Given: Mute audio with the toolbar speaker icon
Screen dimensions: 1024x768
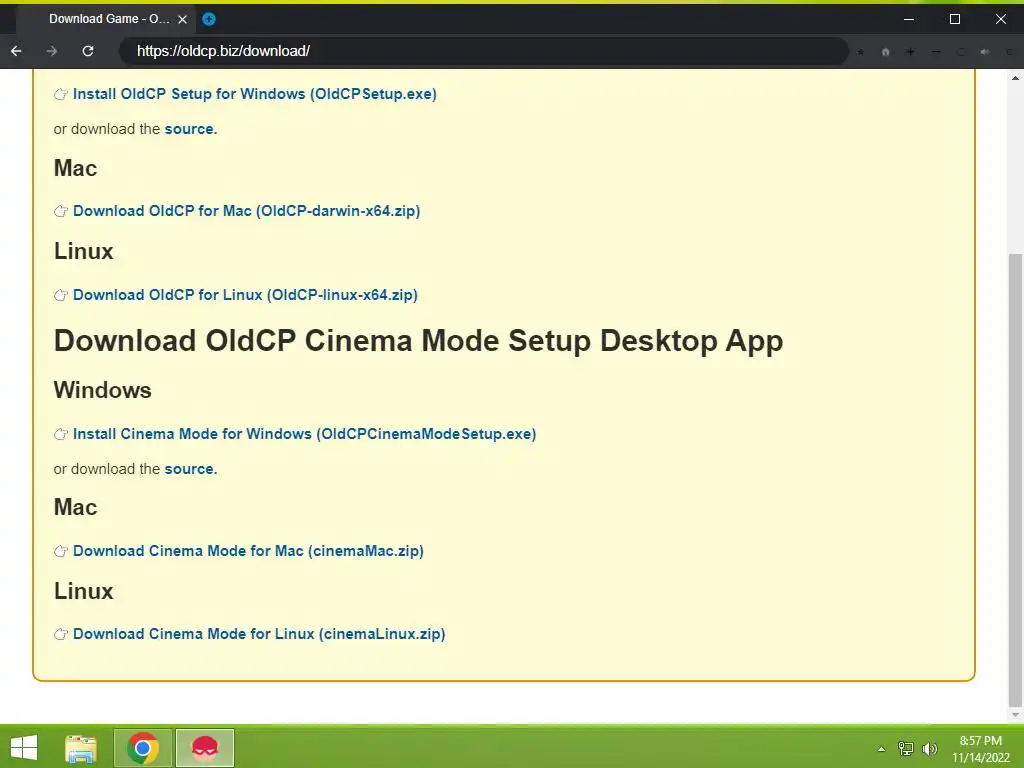Looking at the screenshot, I should pyautogui.click(x=985, y=52).
